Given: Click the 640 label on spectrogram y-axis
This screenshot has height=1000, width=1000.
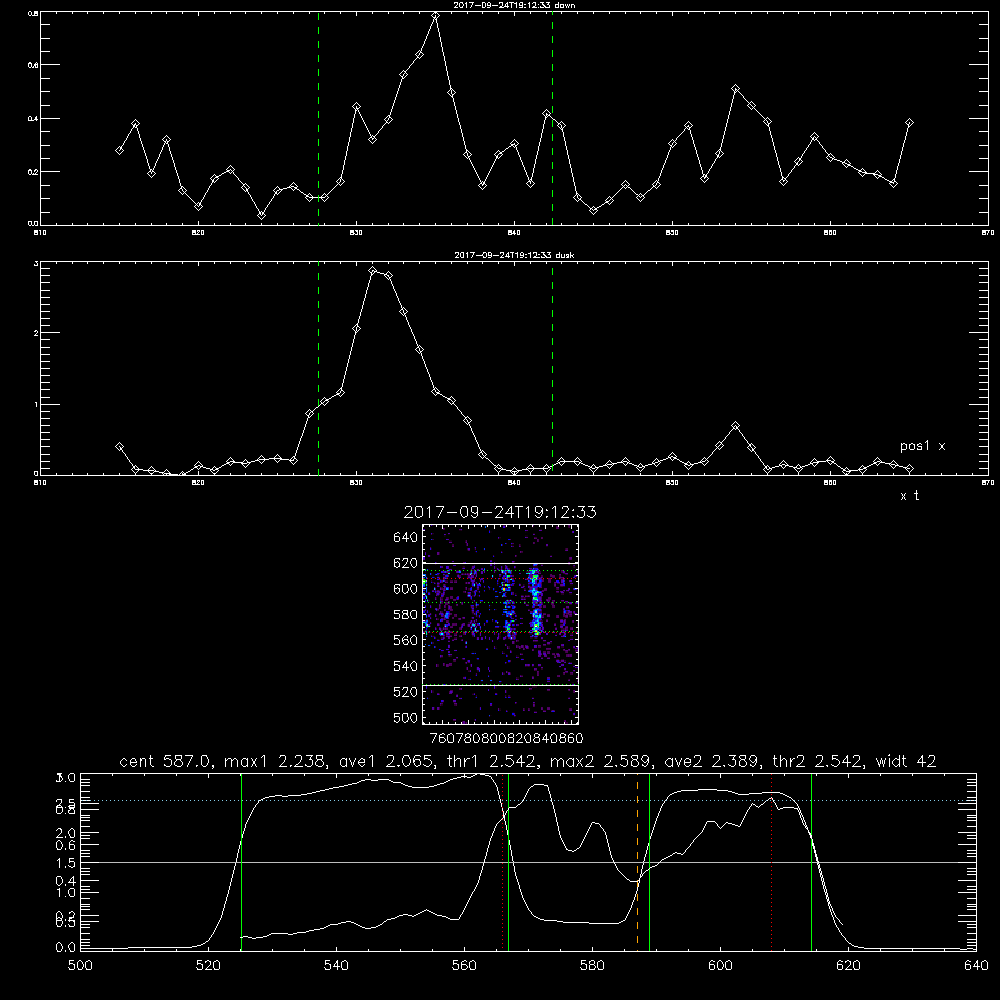Looking at the screenshot, I should pos(406,538).
